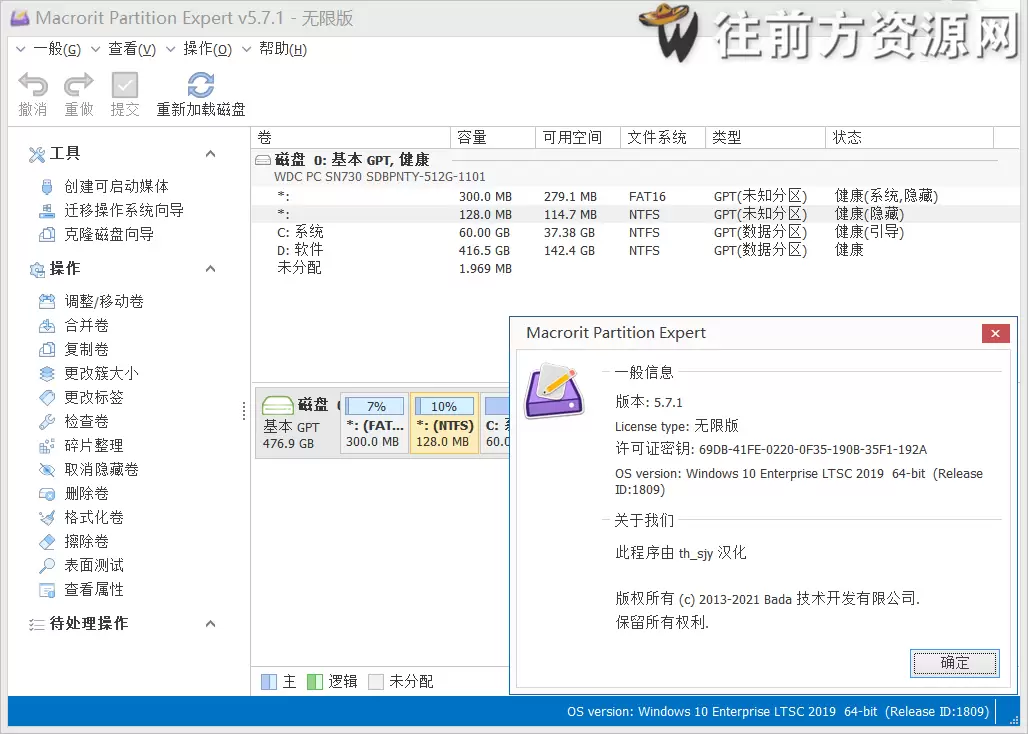Select the D: 软件 volume row
This screenshot has height=734, width=1028.
(x=636, y=250)
